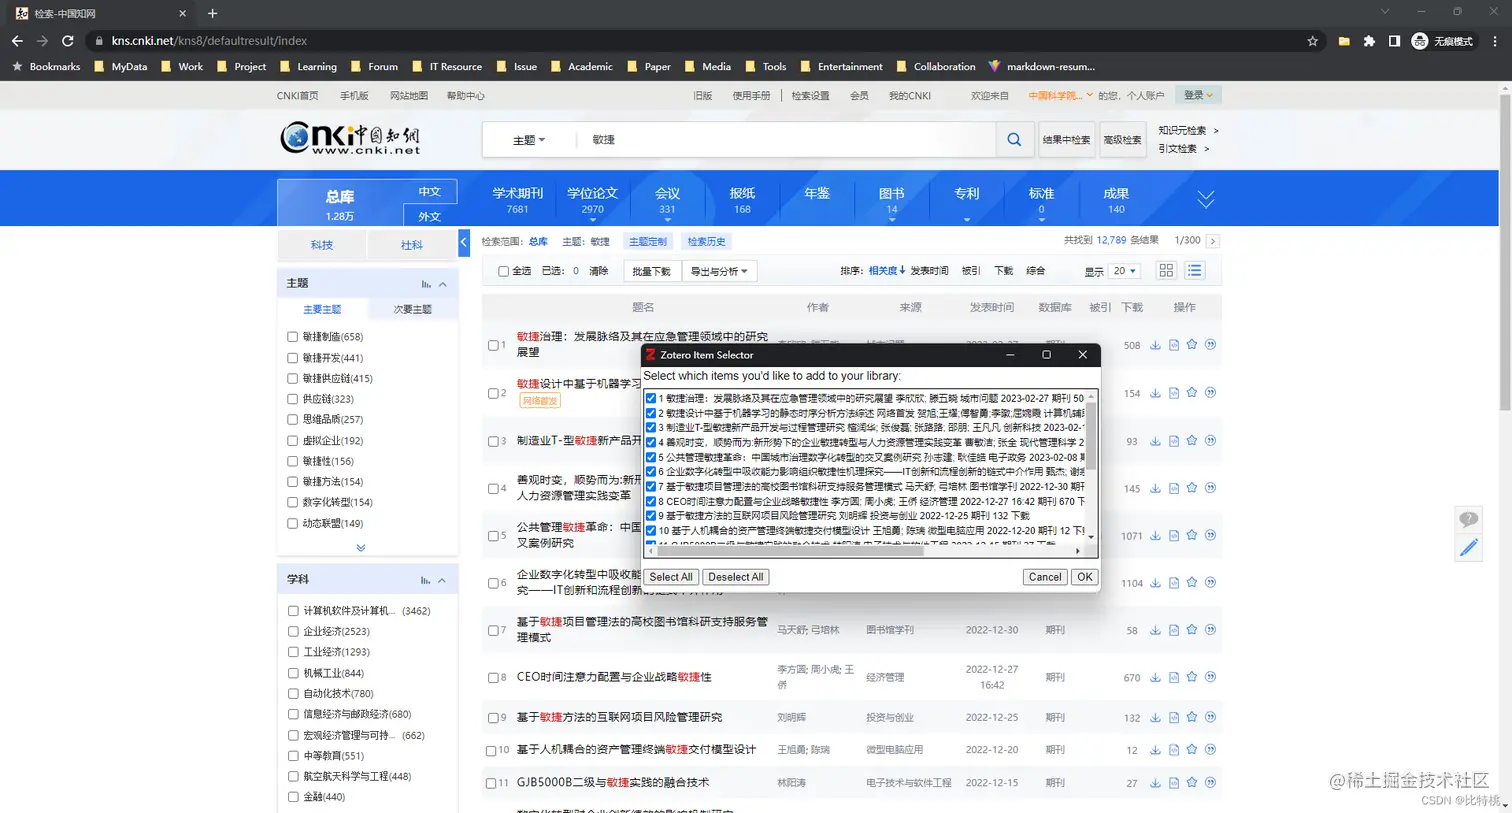The image size is (1512, 813).
Task: Enable the 全选 select-all checkbox
Action: coord(504,270)
